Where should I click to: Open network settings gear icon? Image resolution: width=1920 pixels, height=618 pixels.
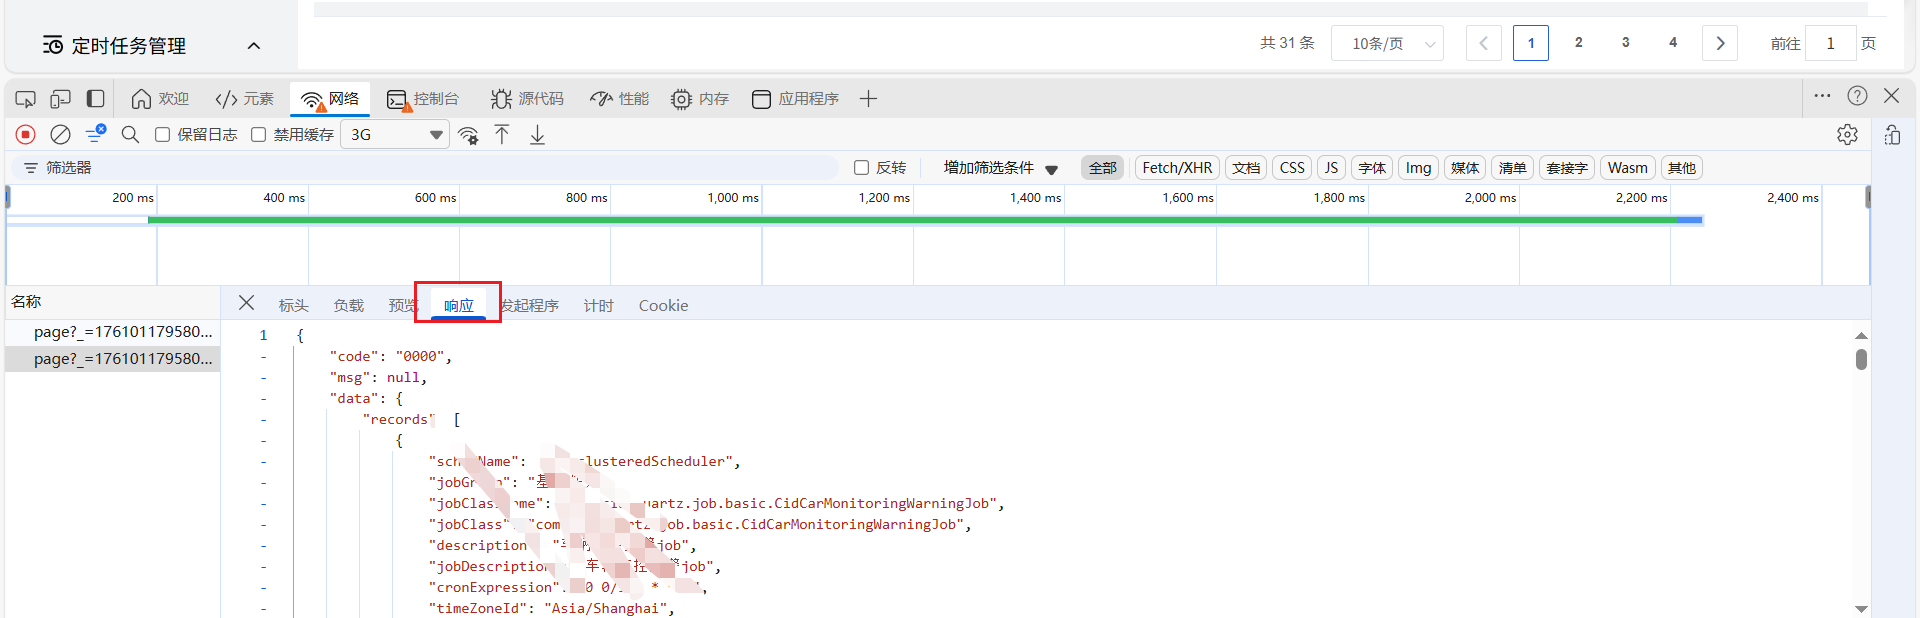[1847, 134]
